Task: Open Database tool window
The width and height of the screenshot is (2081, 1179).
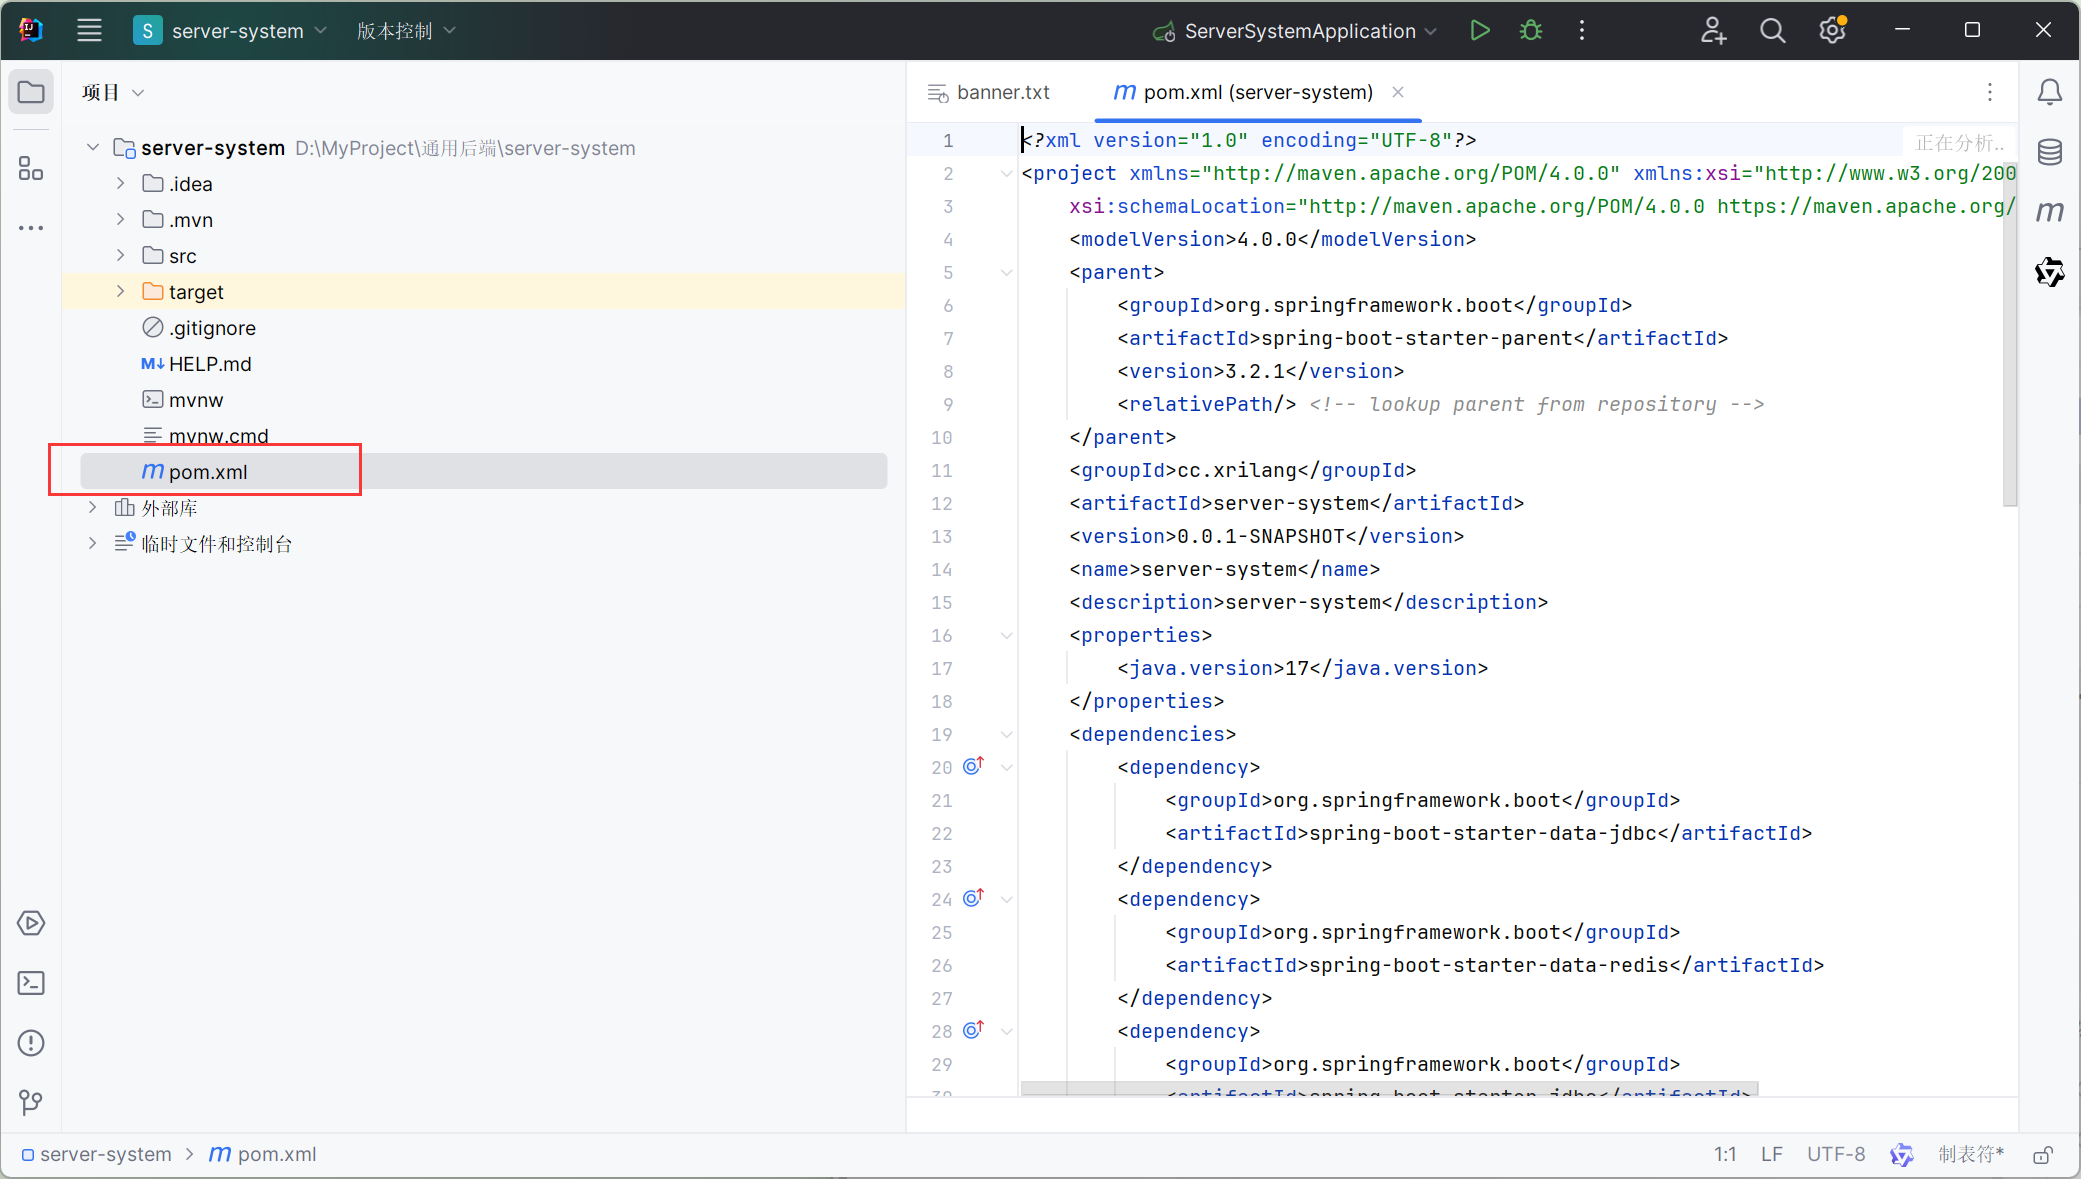Action: [x=2050, y=152]
